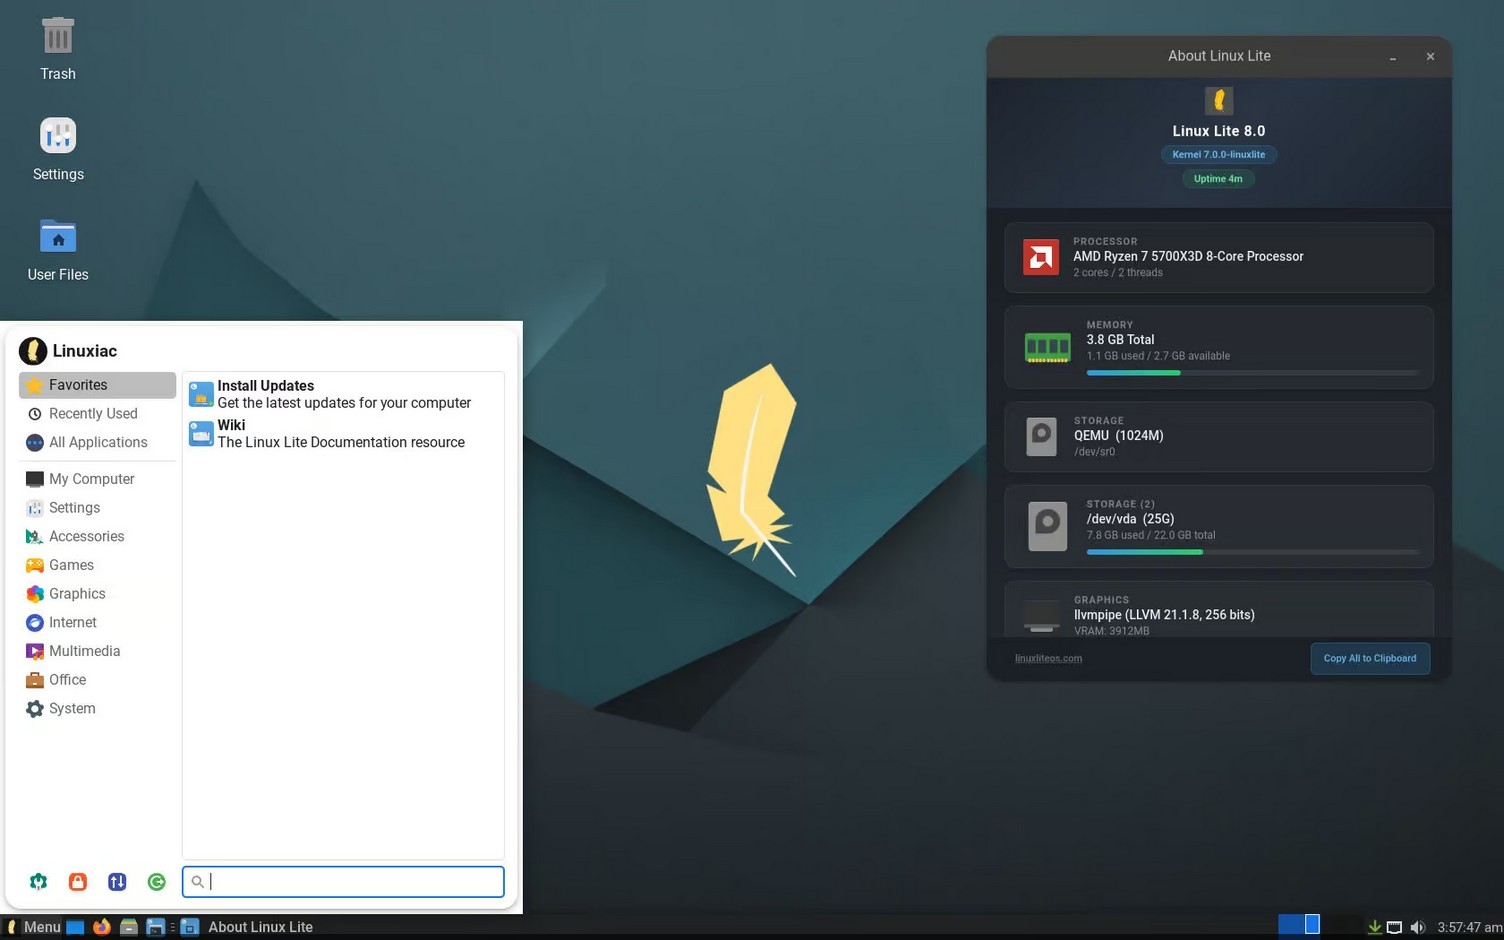
Task: Click 3.8 GB Total memory text
Action: click(1120, 339)
